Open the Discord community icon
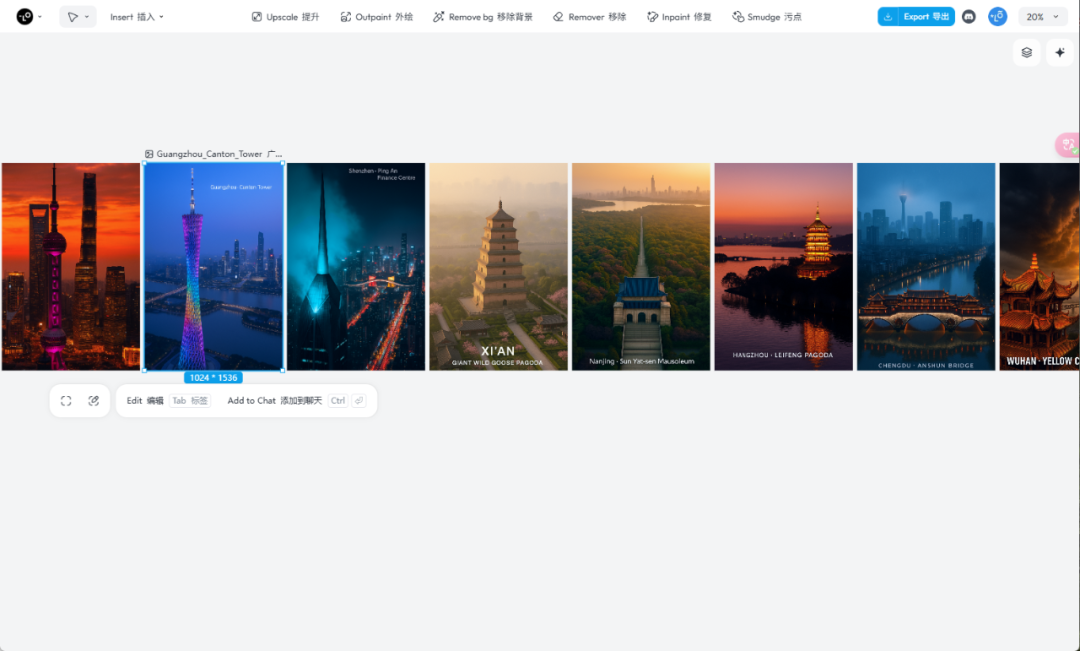1080x651 pixels. [969, 17]
